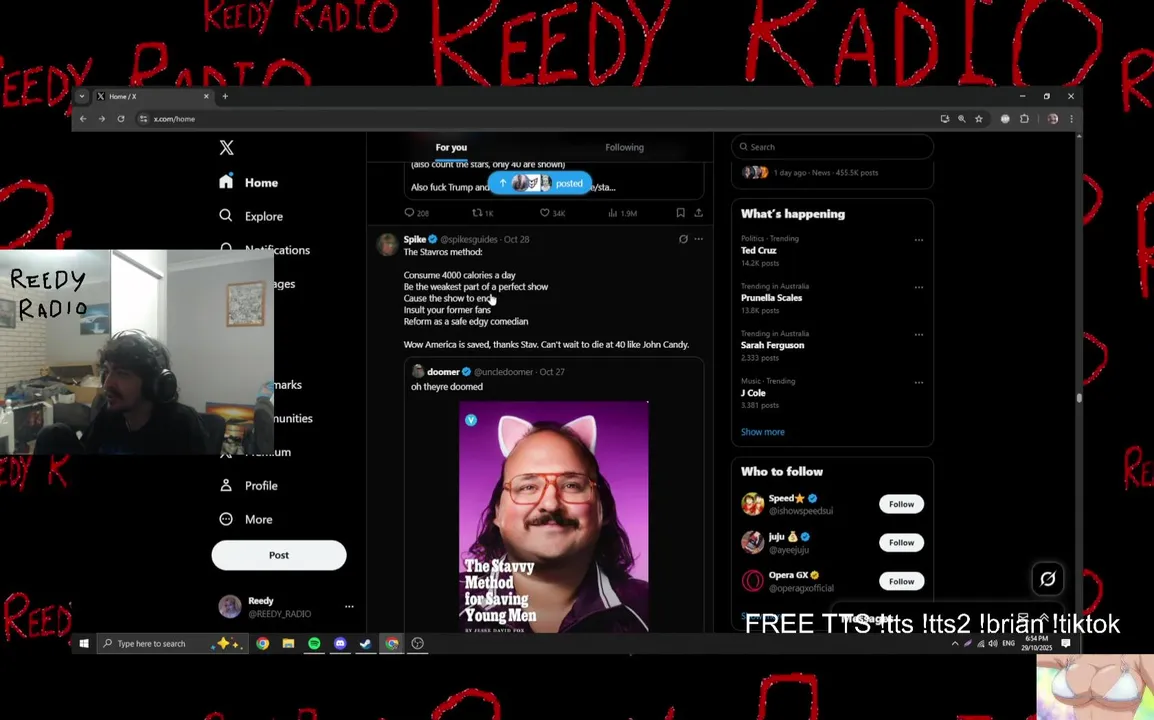Image resolution: width=1154 pixels, height=720 pixels.
Task: Open Profile in the sidebar
Action: [x=249, y=485]
